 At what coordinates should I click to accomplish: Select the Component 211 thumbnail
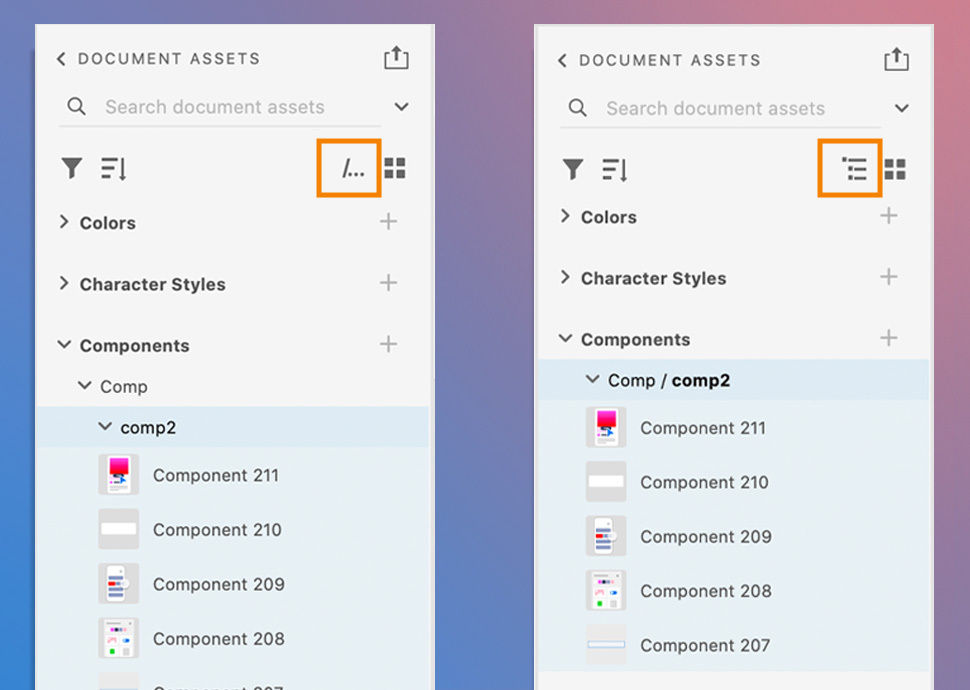point(118,474)
